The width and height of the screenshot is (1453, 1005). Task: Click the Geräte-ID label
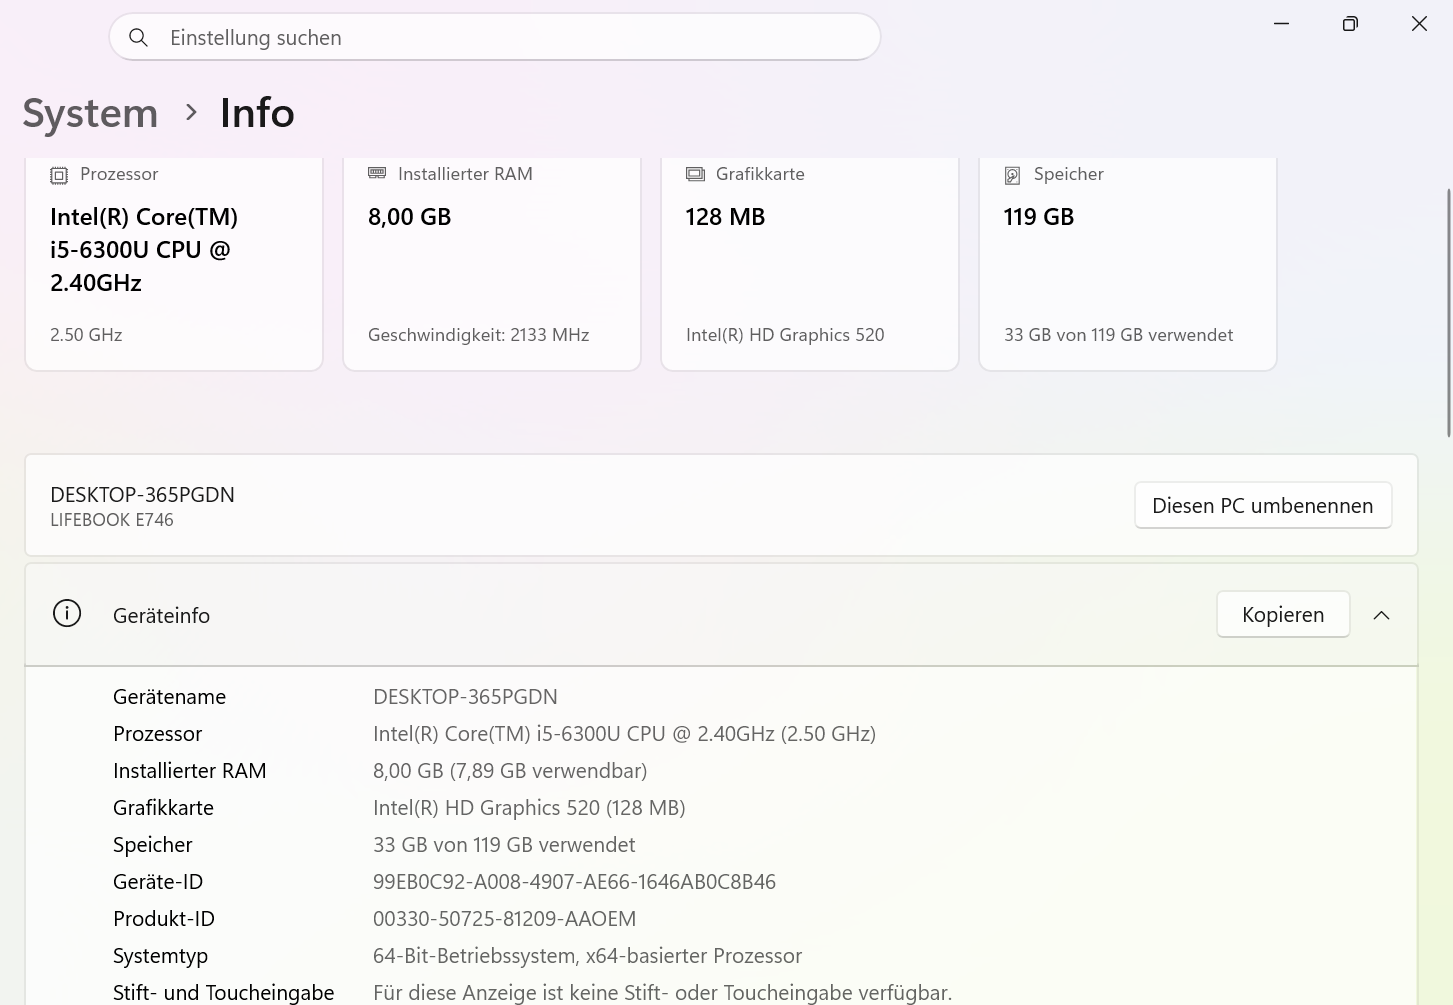pyautogui.click(x=158, y=882)
